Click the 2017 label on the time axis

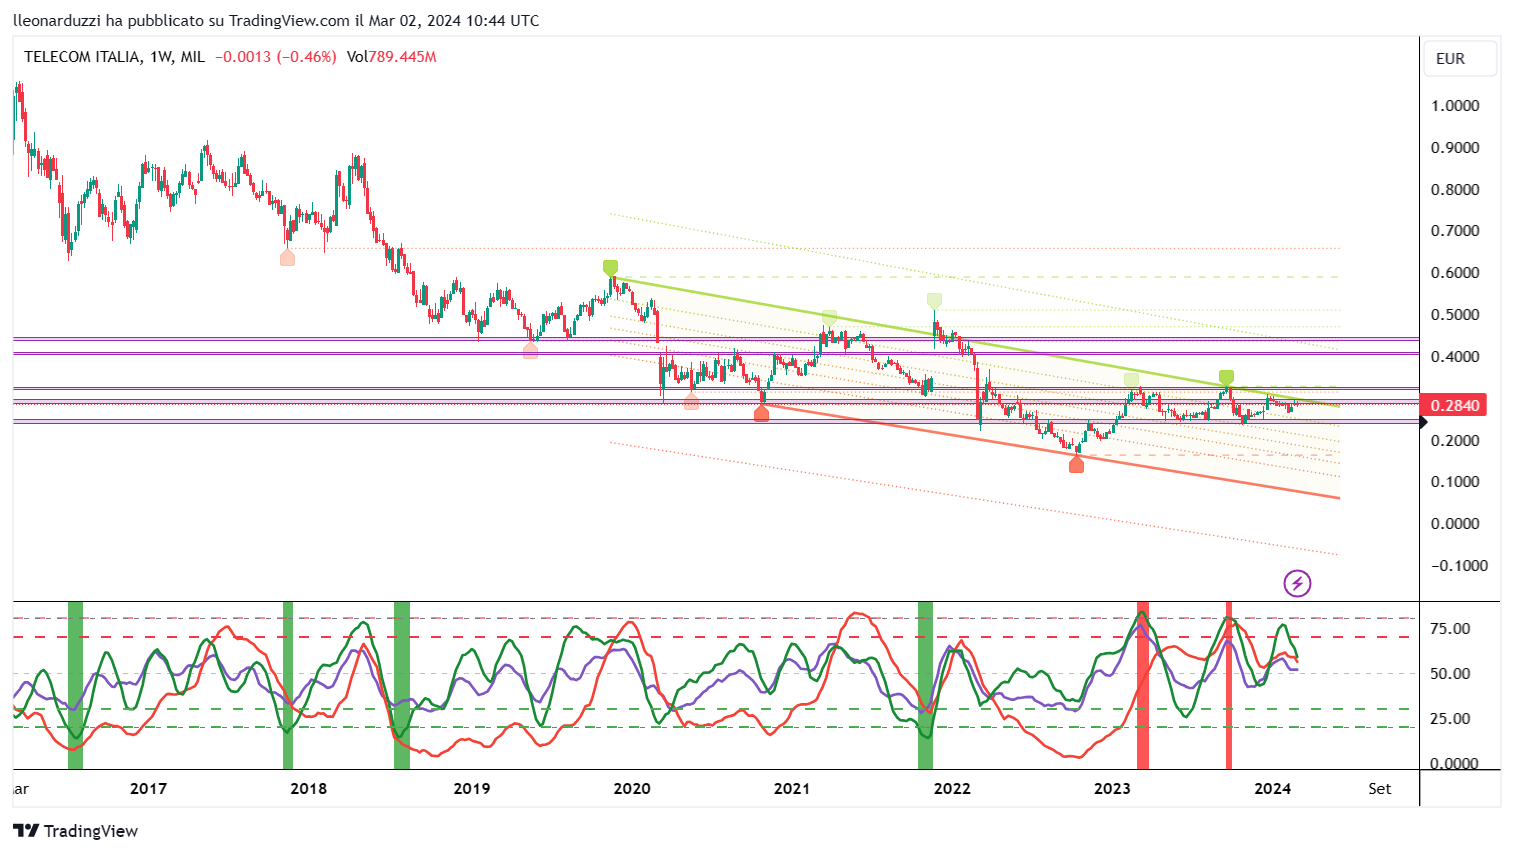click(x=148, y=789)
